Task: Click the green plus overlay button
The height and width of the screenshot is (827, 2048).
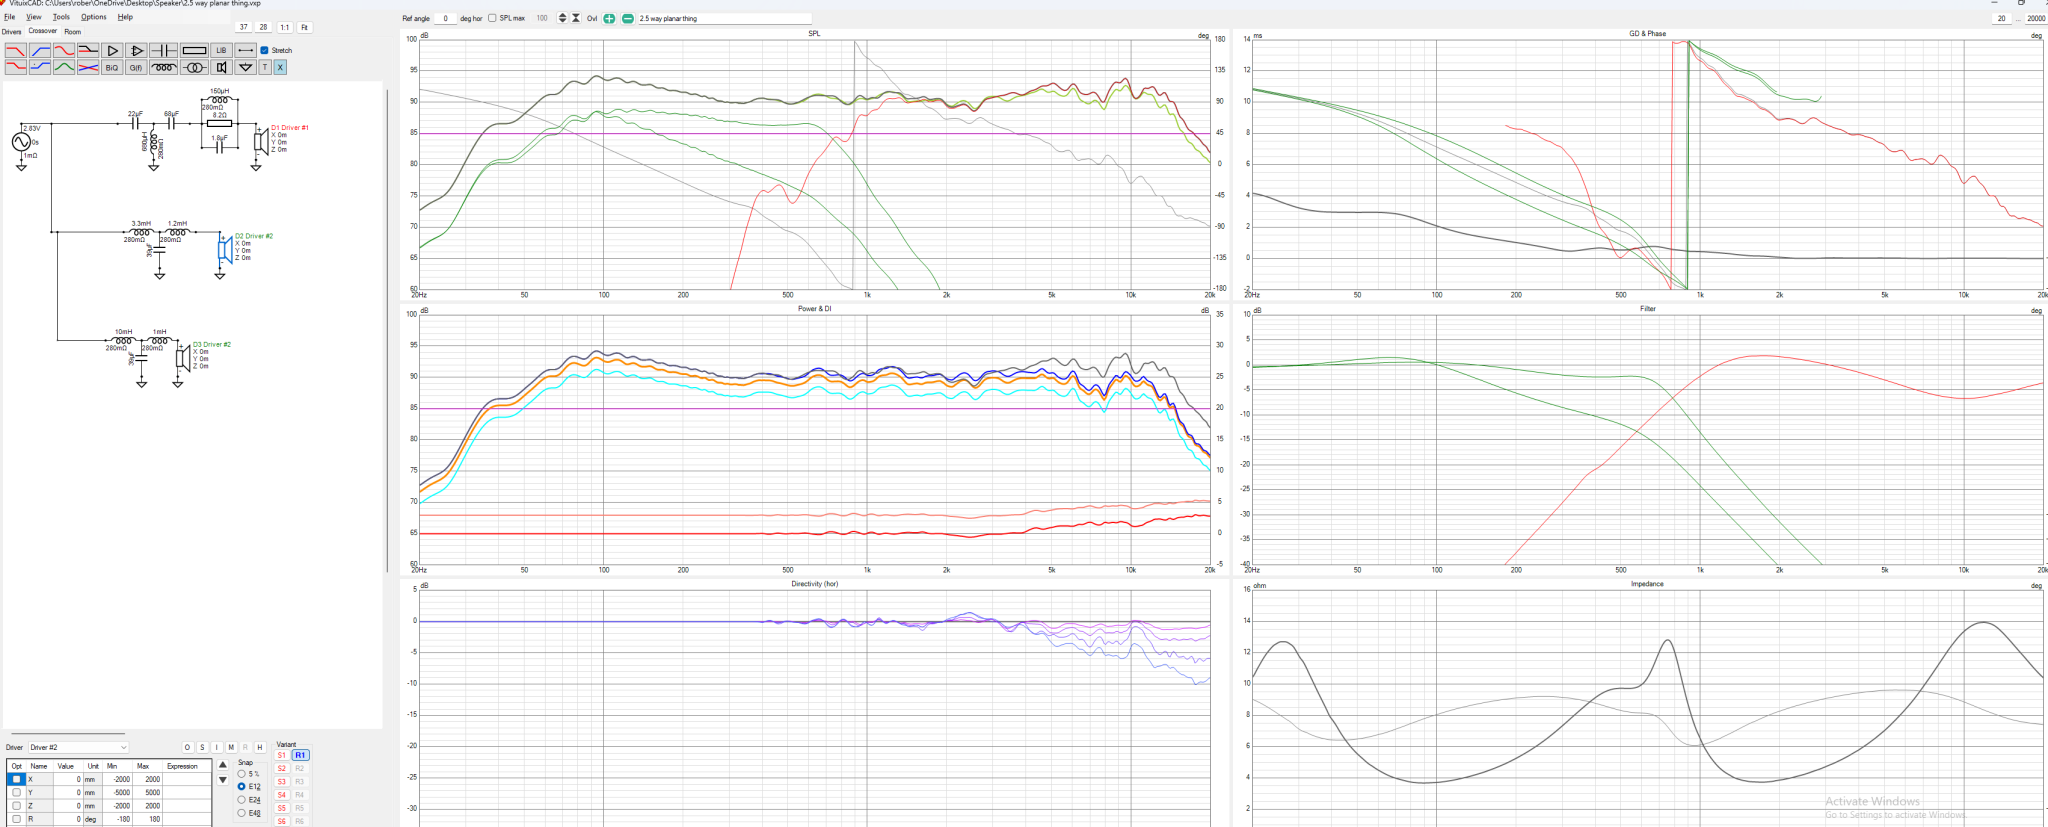Action: click(609, 18)
